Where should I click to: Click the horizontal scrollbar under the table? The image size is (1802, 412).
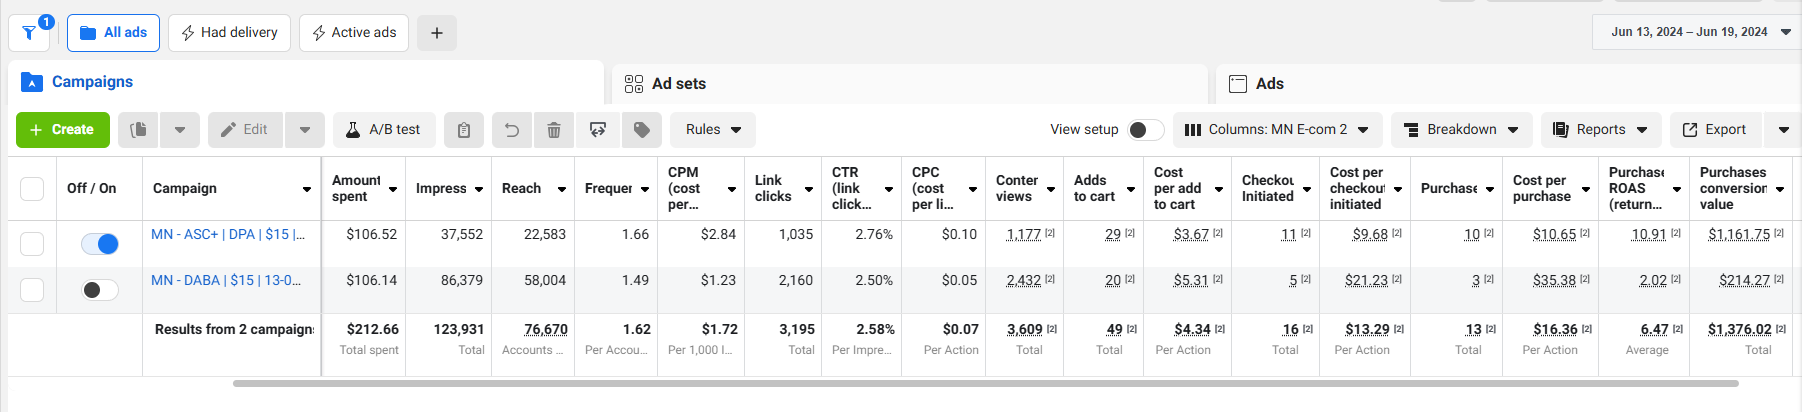(985, 383)
